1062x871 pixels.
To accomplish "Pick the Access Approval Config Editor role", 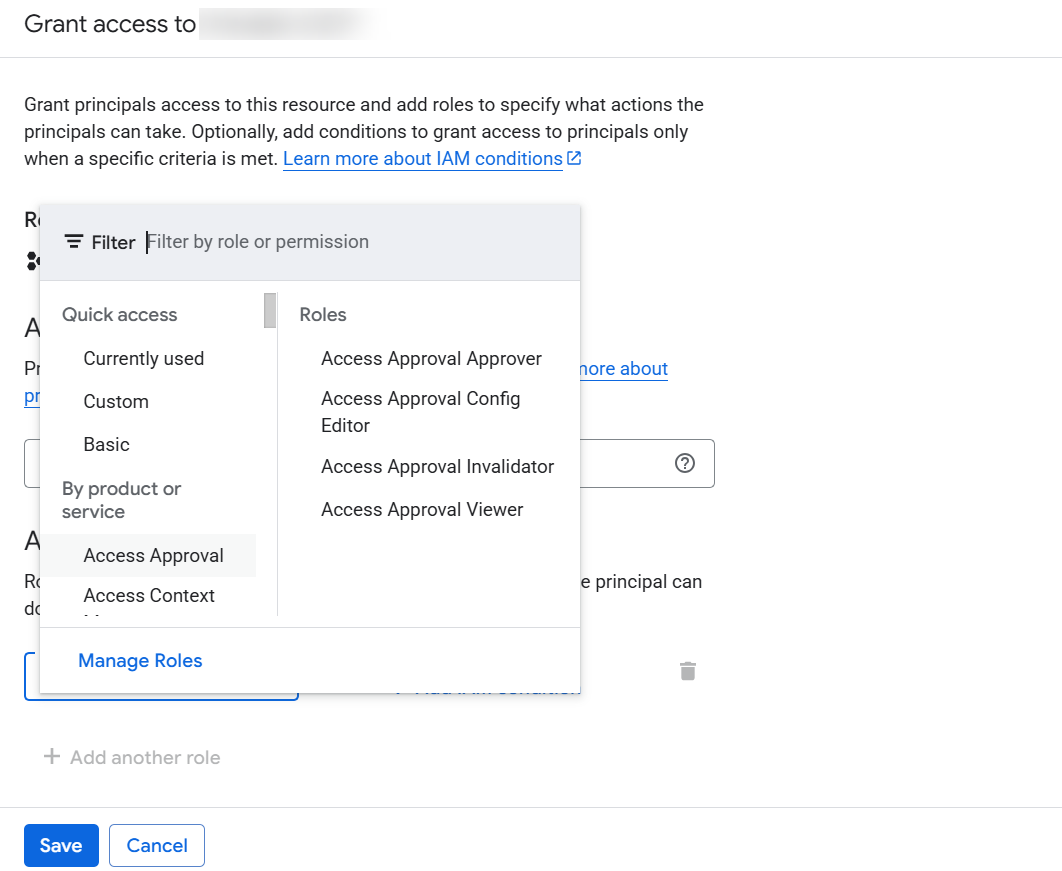I will click(421, 412).
